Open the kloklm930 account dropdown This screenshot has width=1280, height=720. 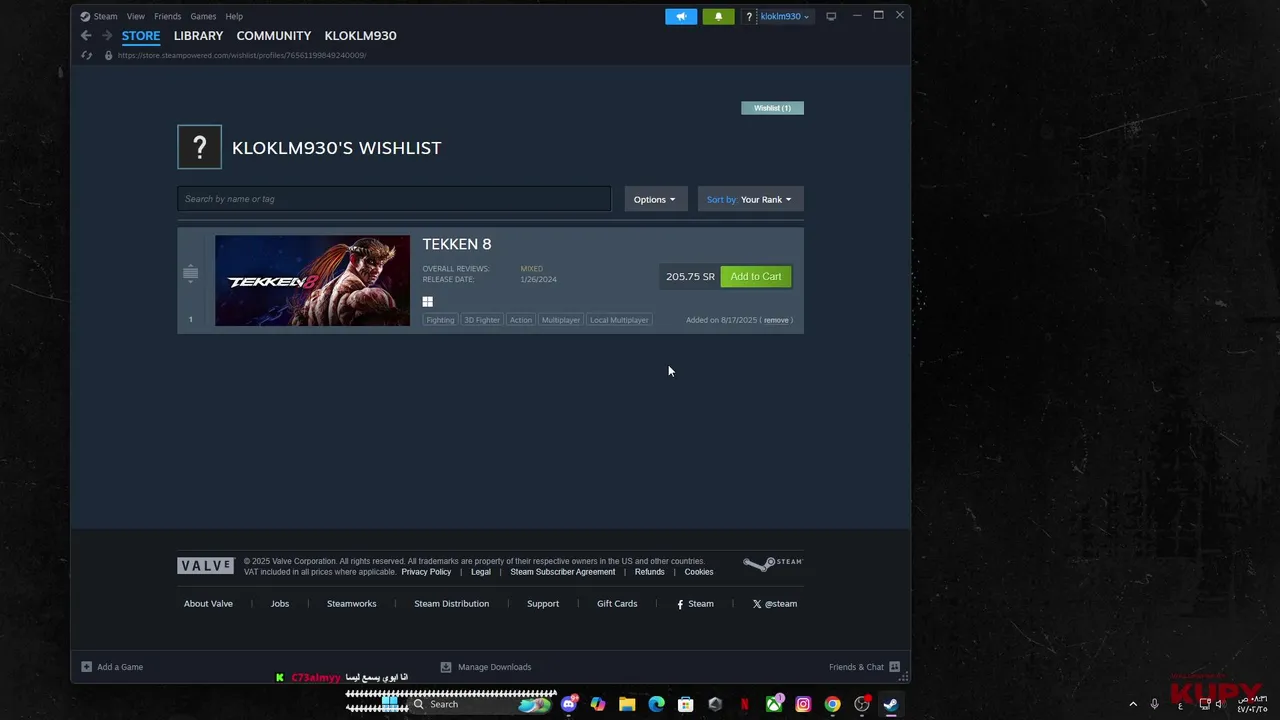(785, 16)
